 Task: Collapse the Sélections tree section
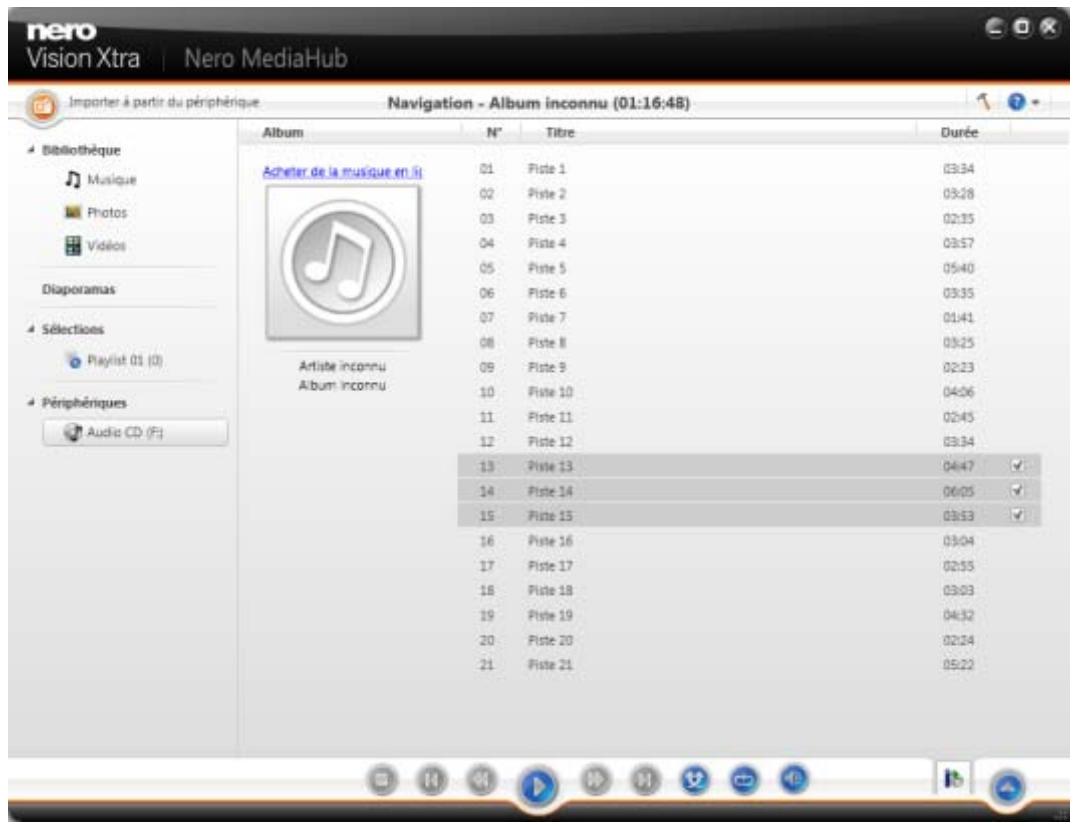(x=31, y=329)
